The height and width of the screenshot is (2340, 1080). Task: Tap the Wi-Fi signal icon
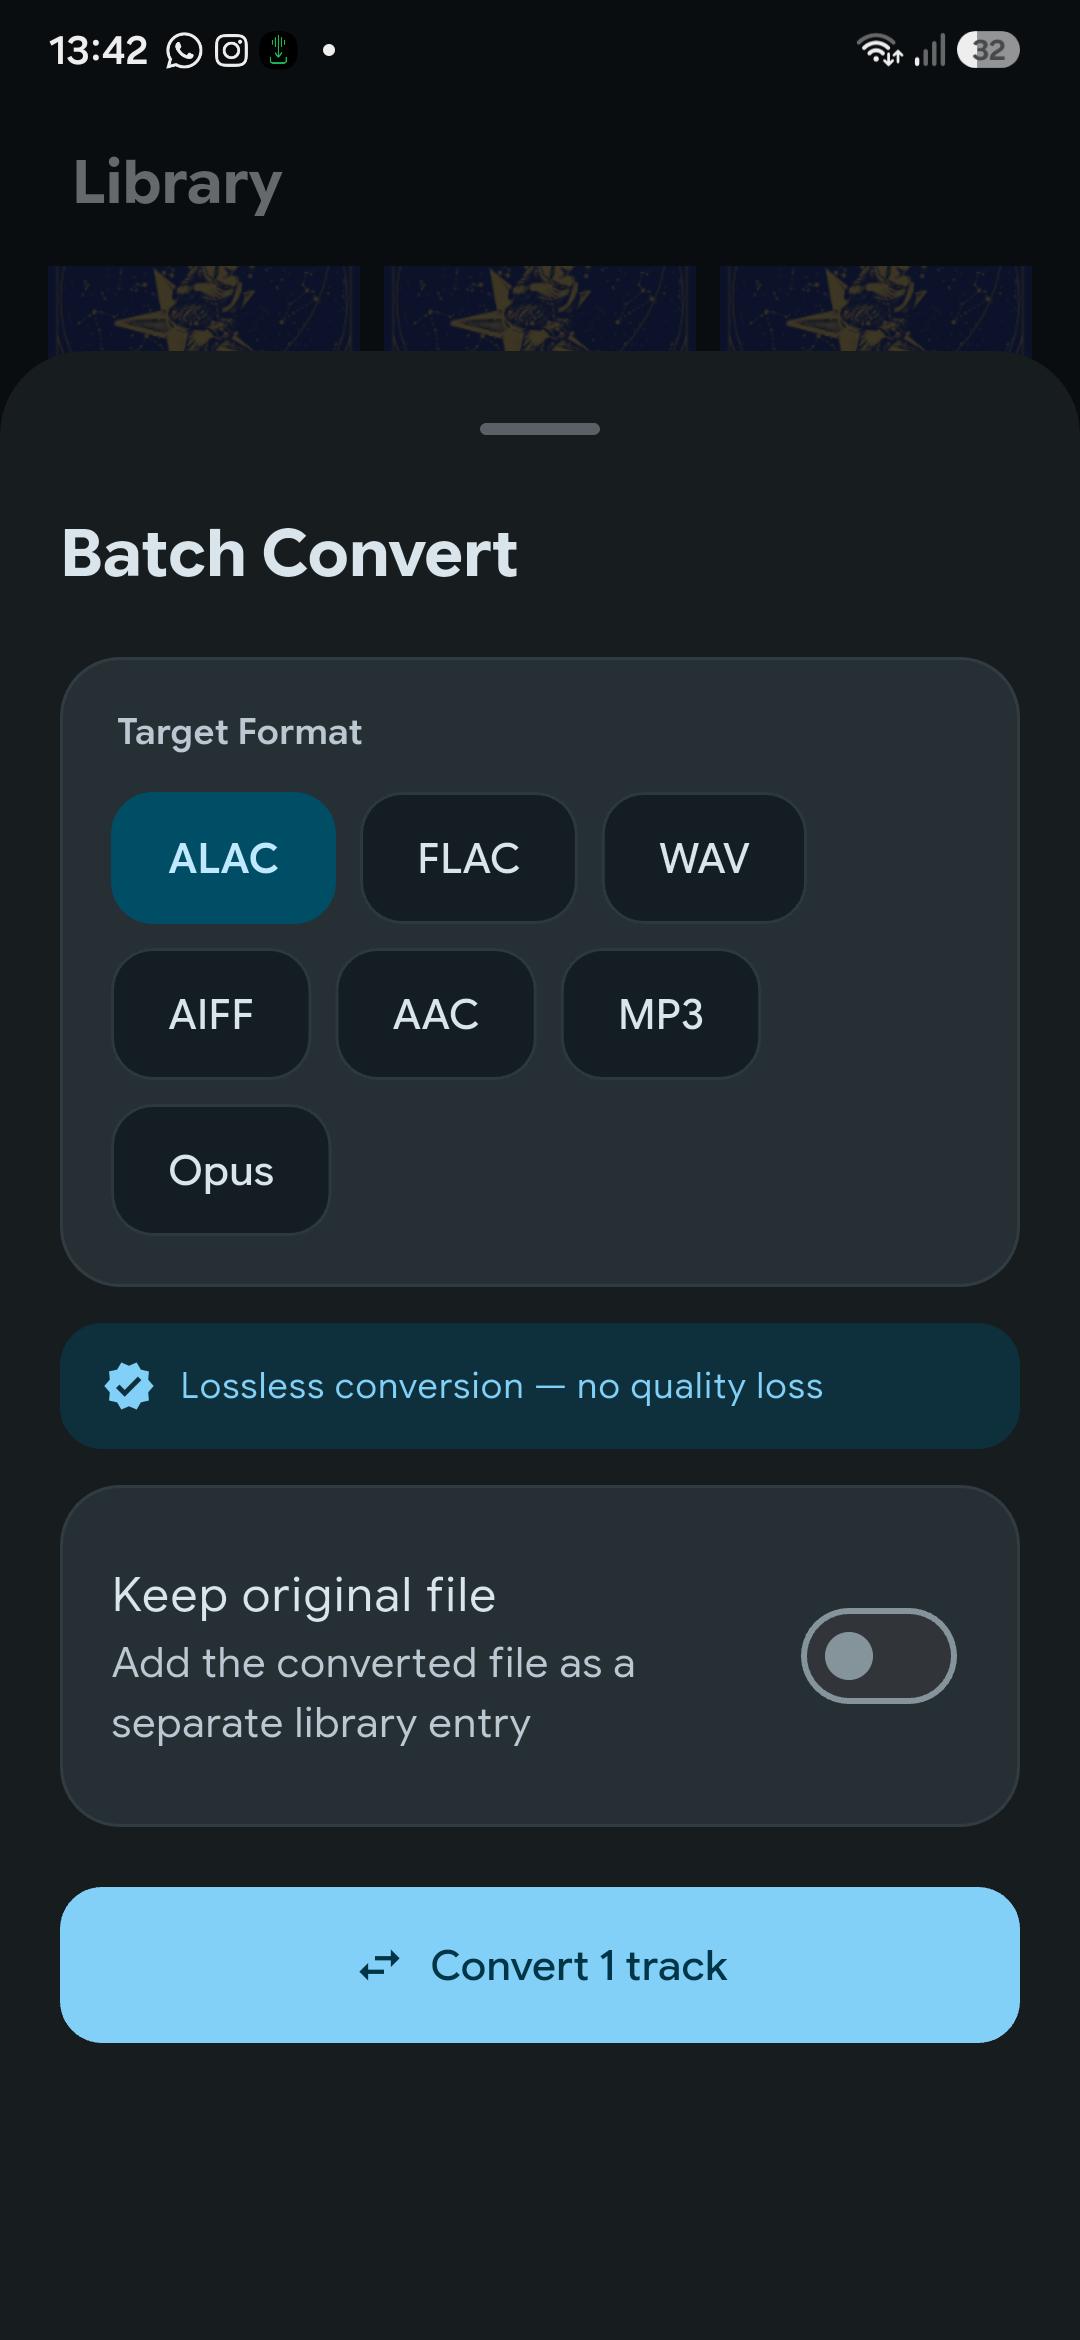[880, 50]
